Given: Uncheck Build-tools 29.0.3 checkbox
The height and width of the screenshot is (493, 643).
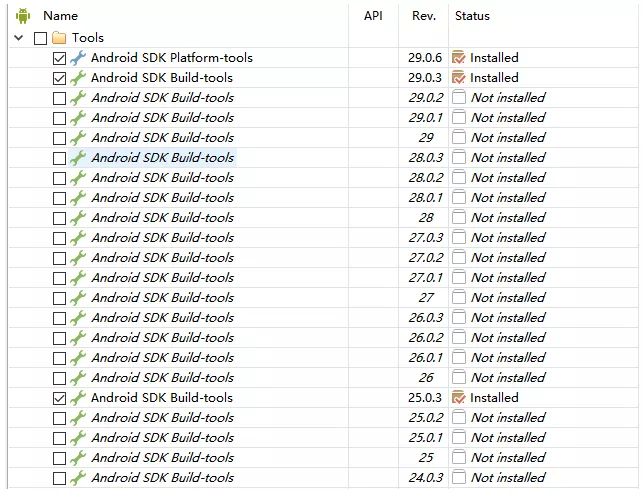Looking at the screenshot, I should click(x=59, y=78).
